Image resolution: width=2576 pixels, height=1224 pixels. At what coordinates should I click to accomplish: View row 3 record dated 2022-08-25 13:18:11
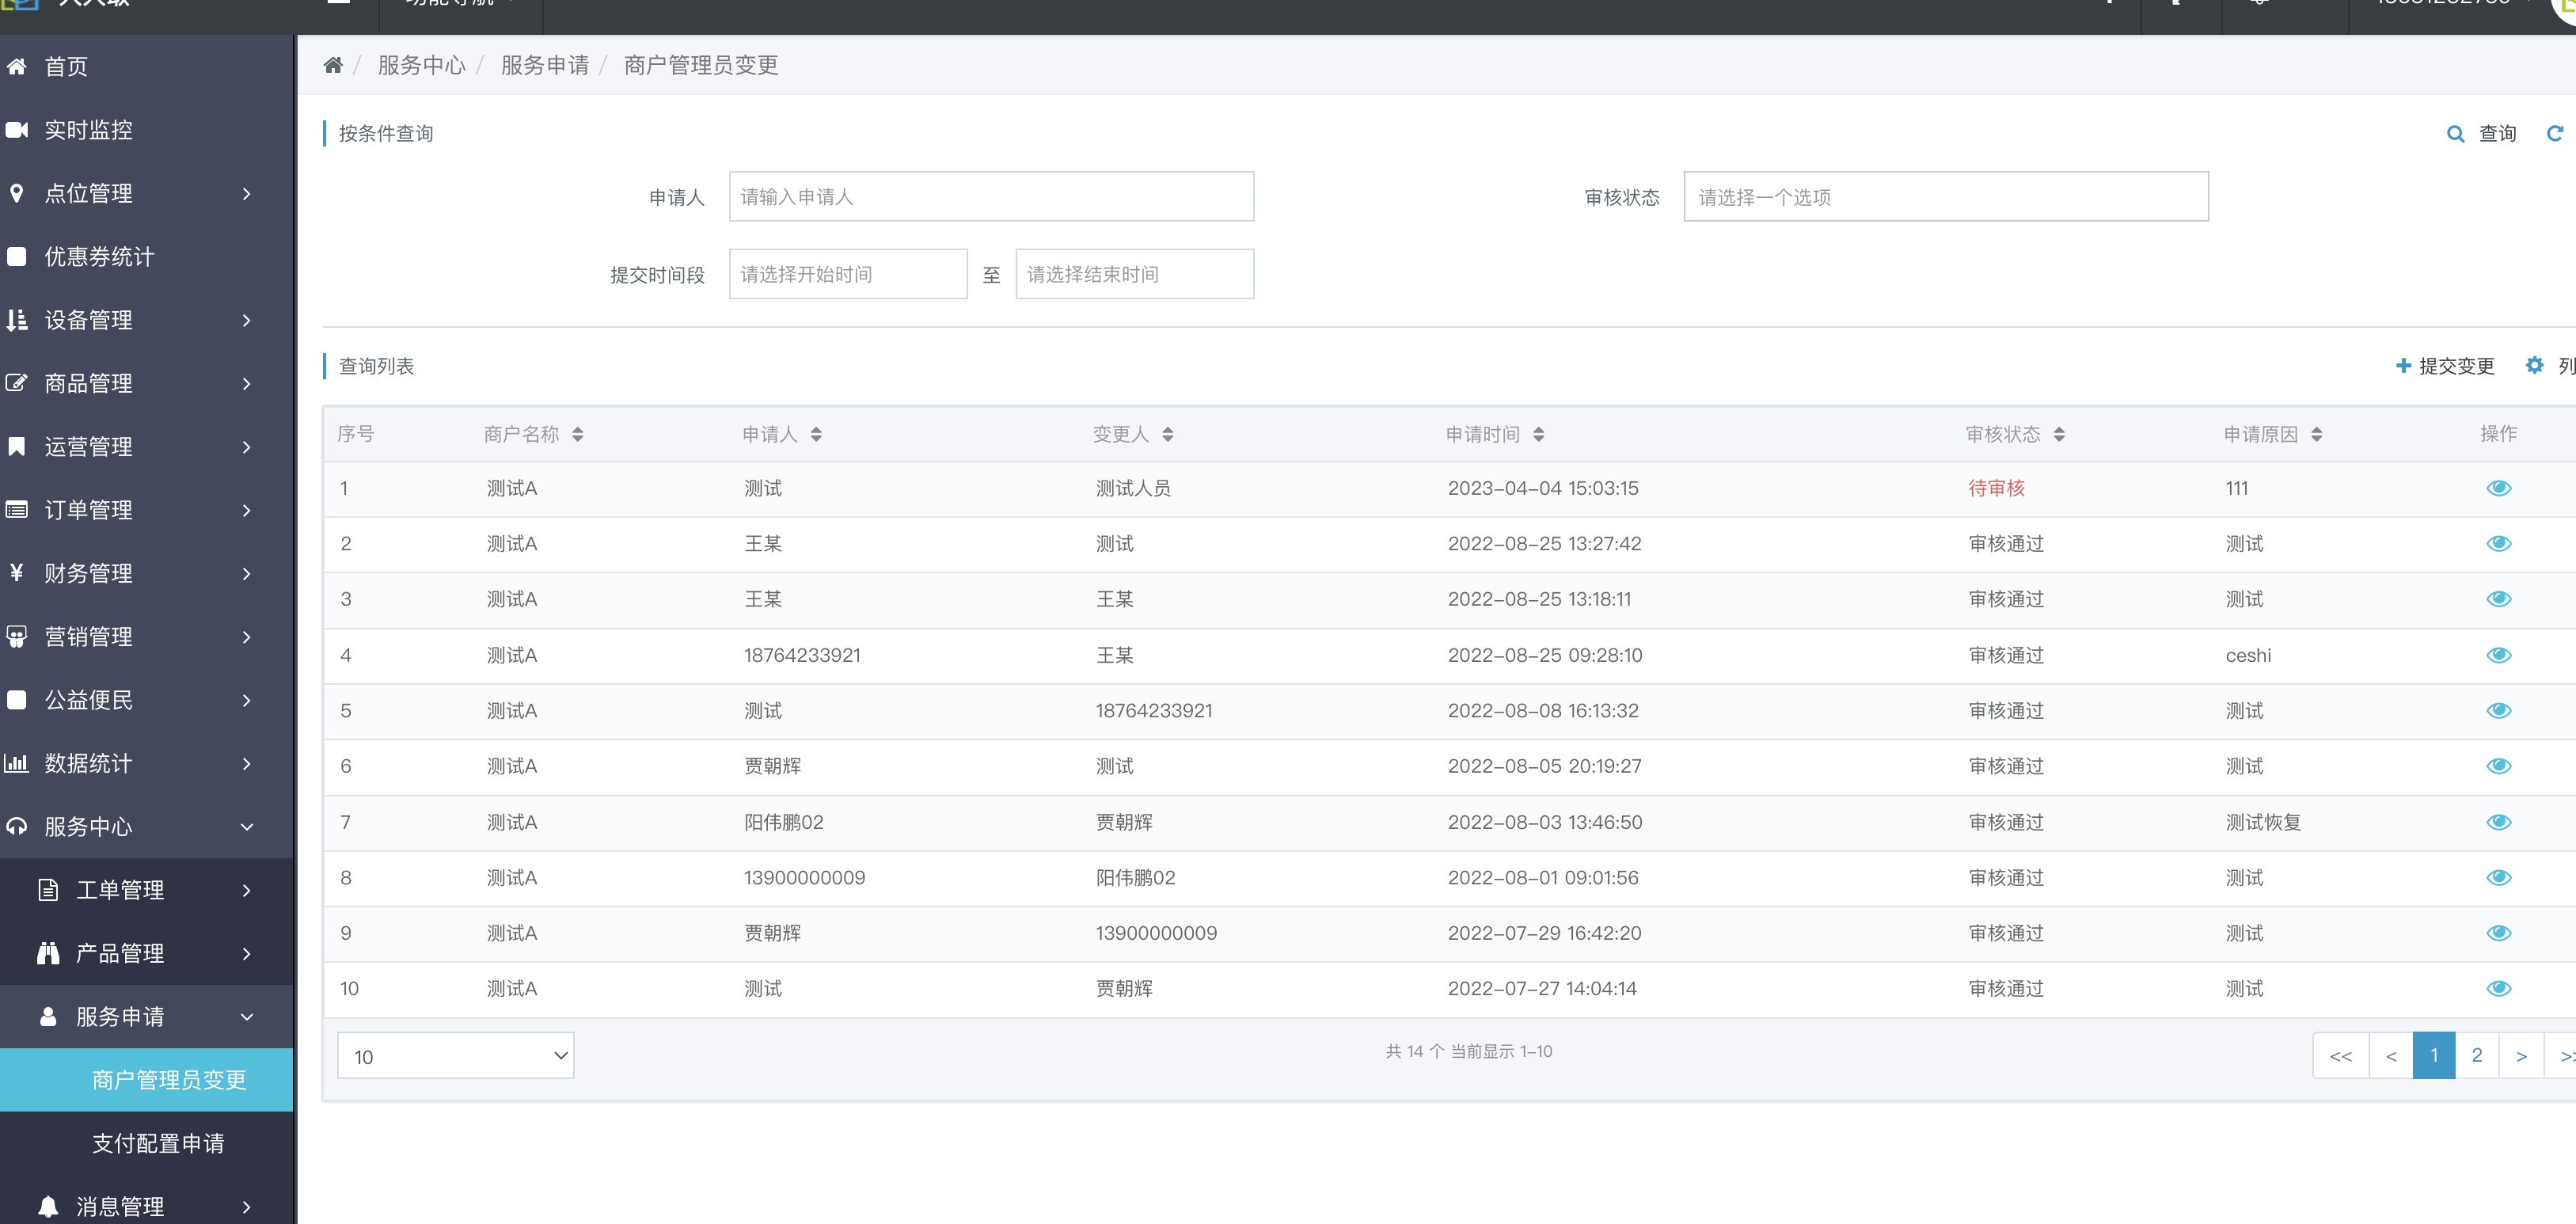pyautogui.click(x=2498, y=599)
